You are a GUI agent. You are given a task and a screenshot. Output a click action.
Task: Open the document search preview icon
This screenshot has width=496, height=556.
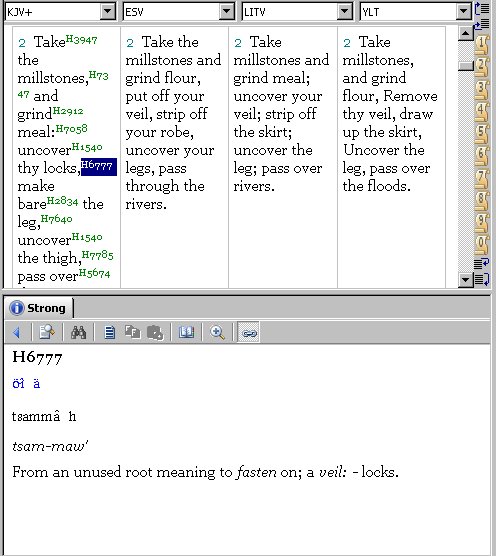pyautogui.click(x=47, y=332)
